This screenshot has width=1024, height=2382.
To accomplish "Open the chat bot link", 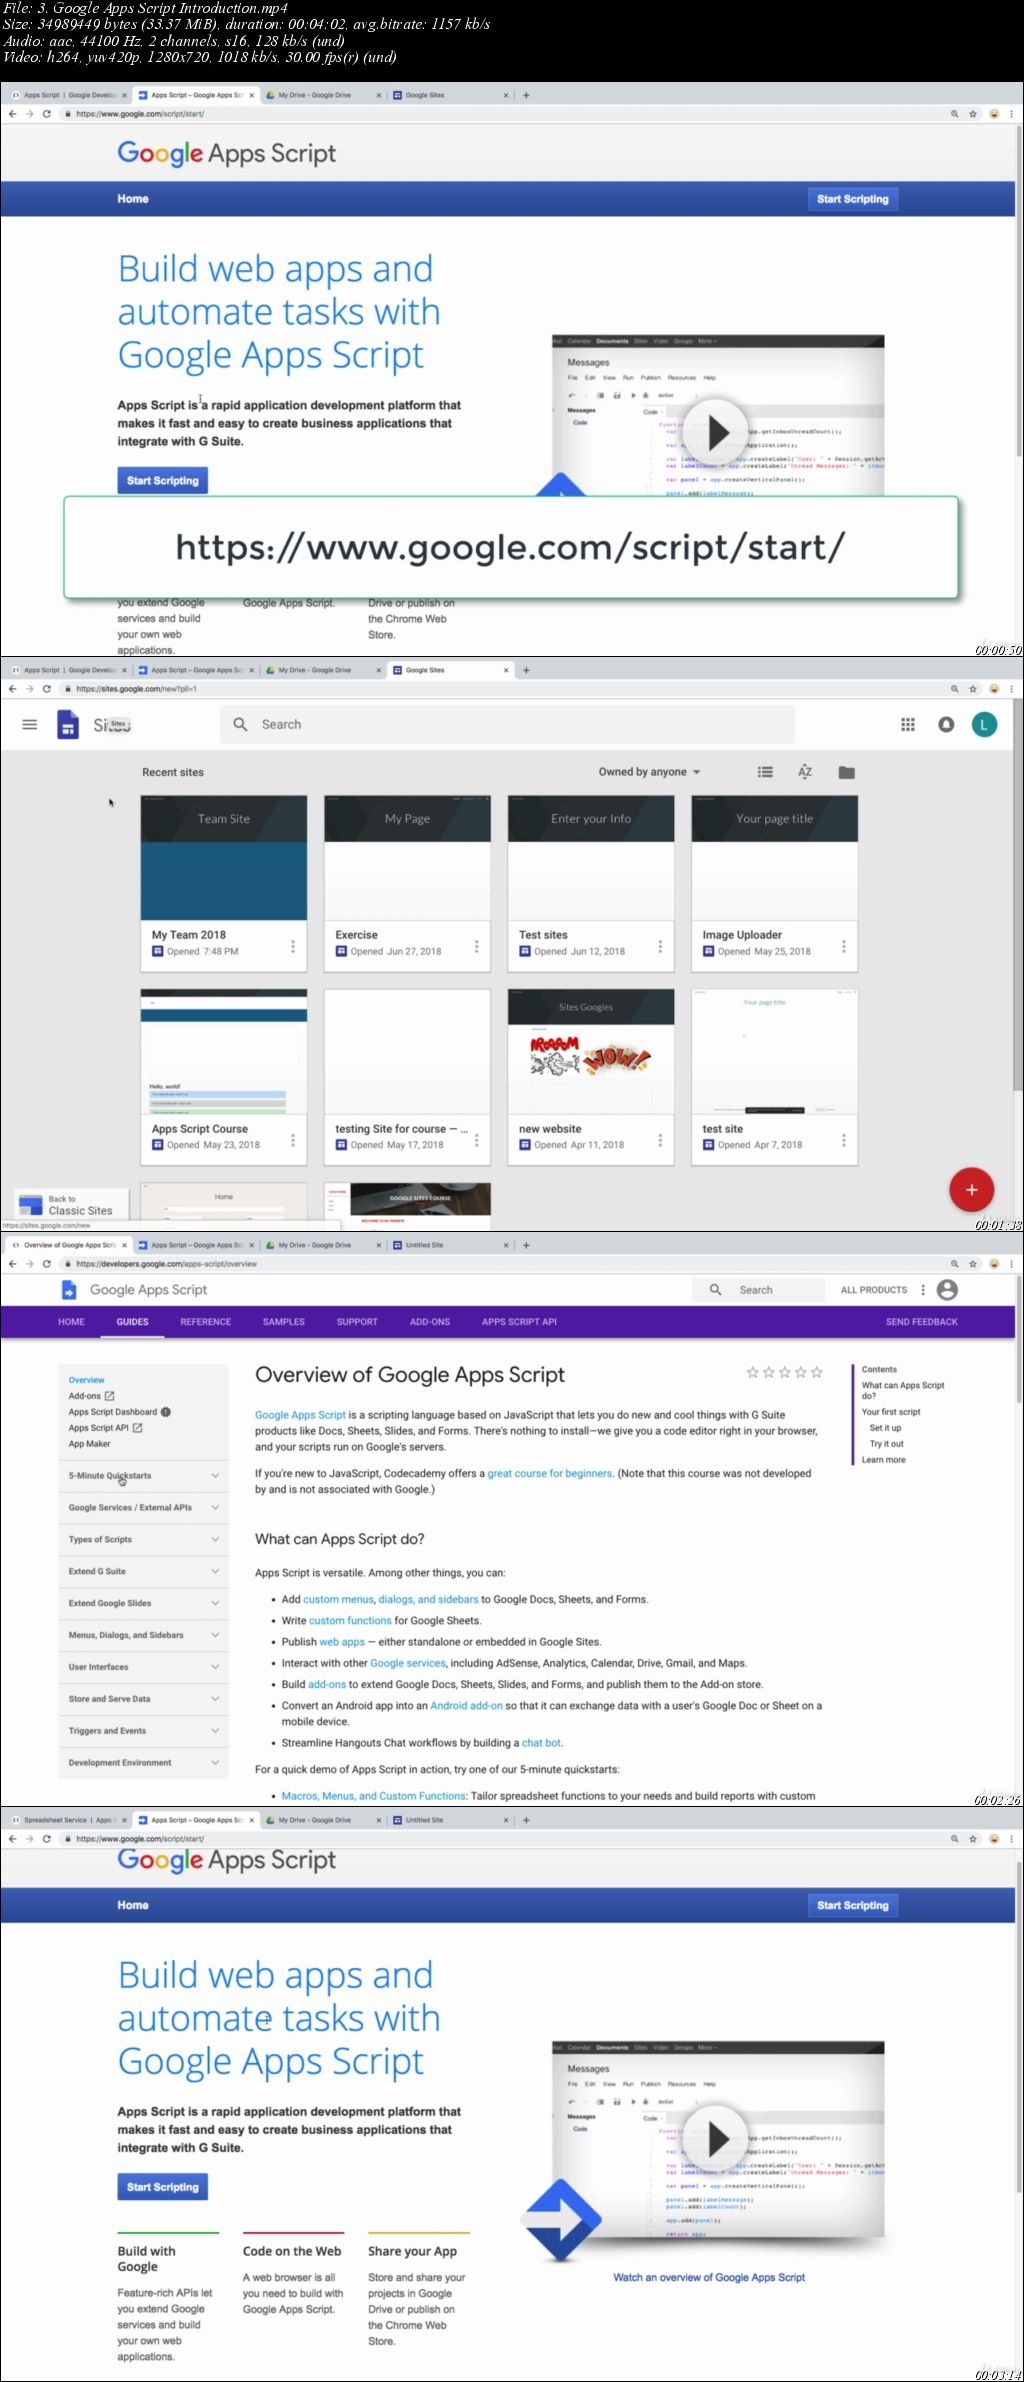I will [x=541, y=1742].
